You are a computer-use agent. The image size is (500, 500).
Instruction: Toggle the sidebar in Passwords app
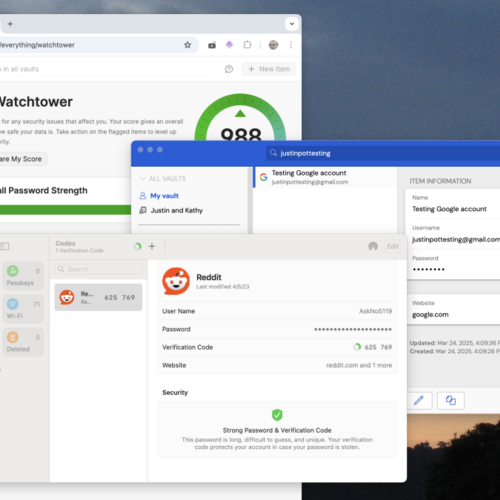tap(4, 246)
